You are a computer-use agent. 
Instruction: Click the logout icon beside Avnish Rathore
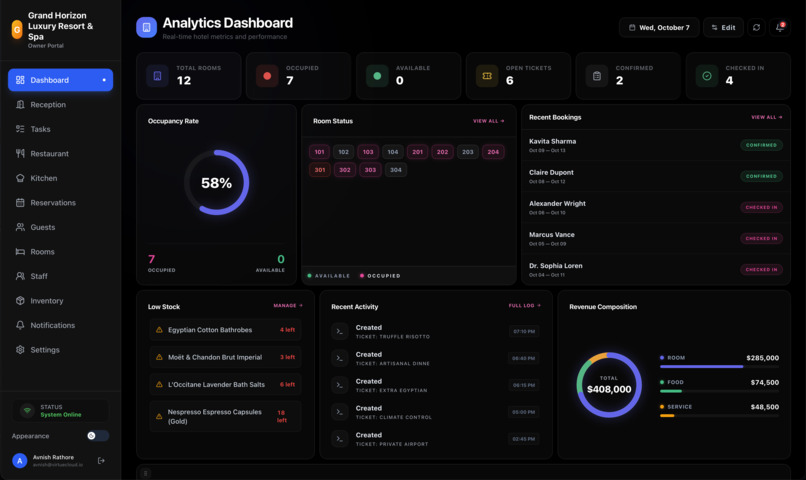[x=101, y=460]
